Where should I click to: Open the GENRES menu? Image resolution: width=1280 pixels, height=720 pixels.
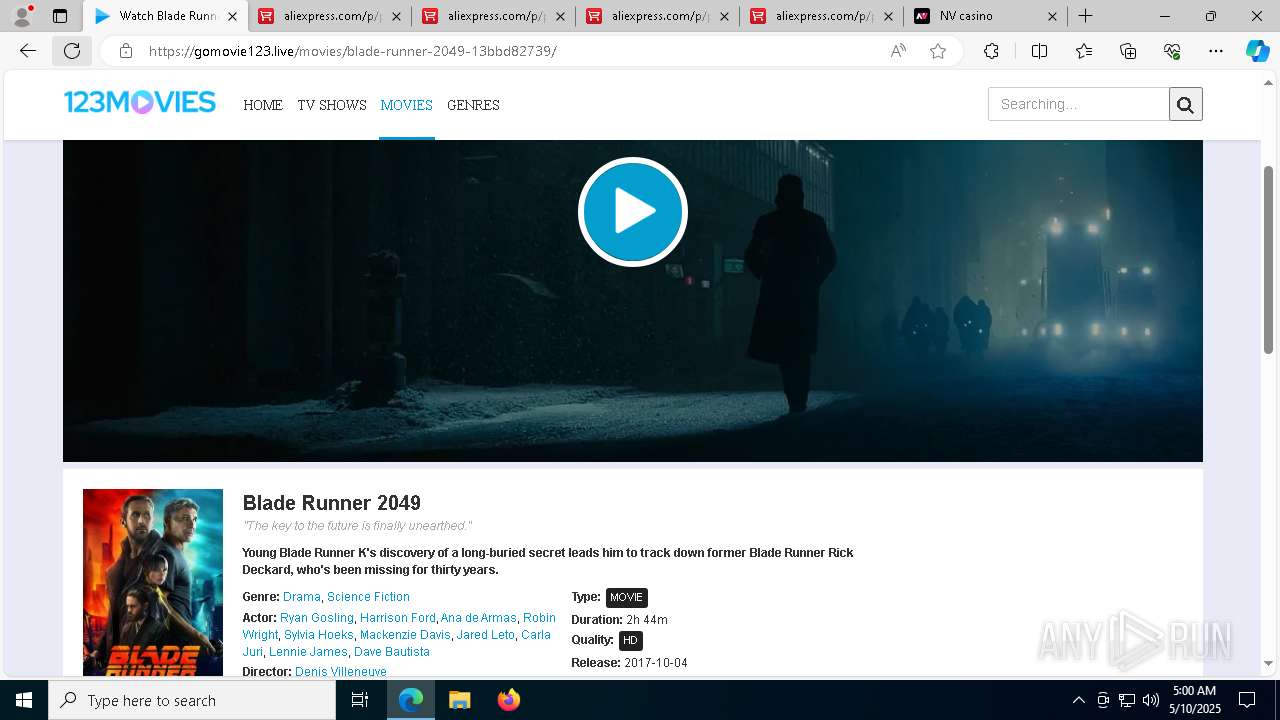pyautogui.click(x=473, y=105)
